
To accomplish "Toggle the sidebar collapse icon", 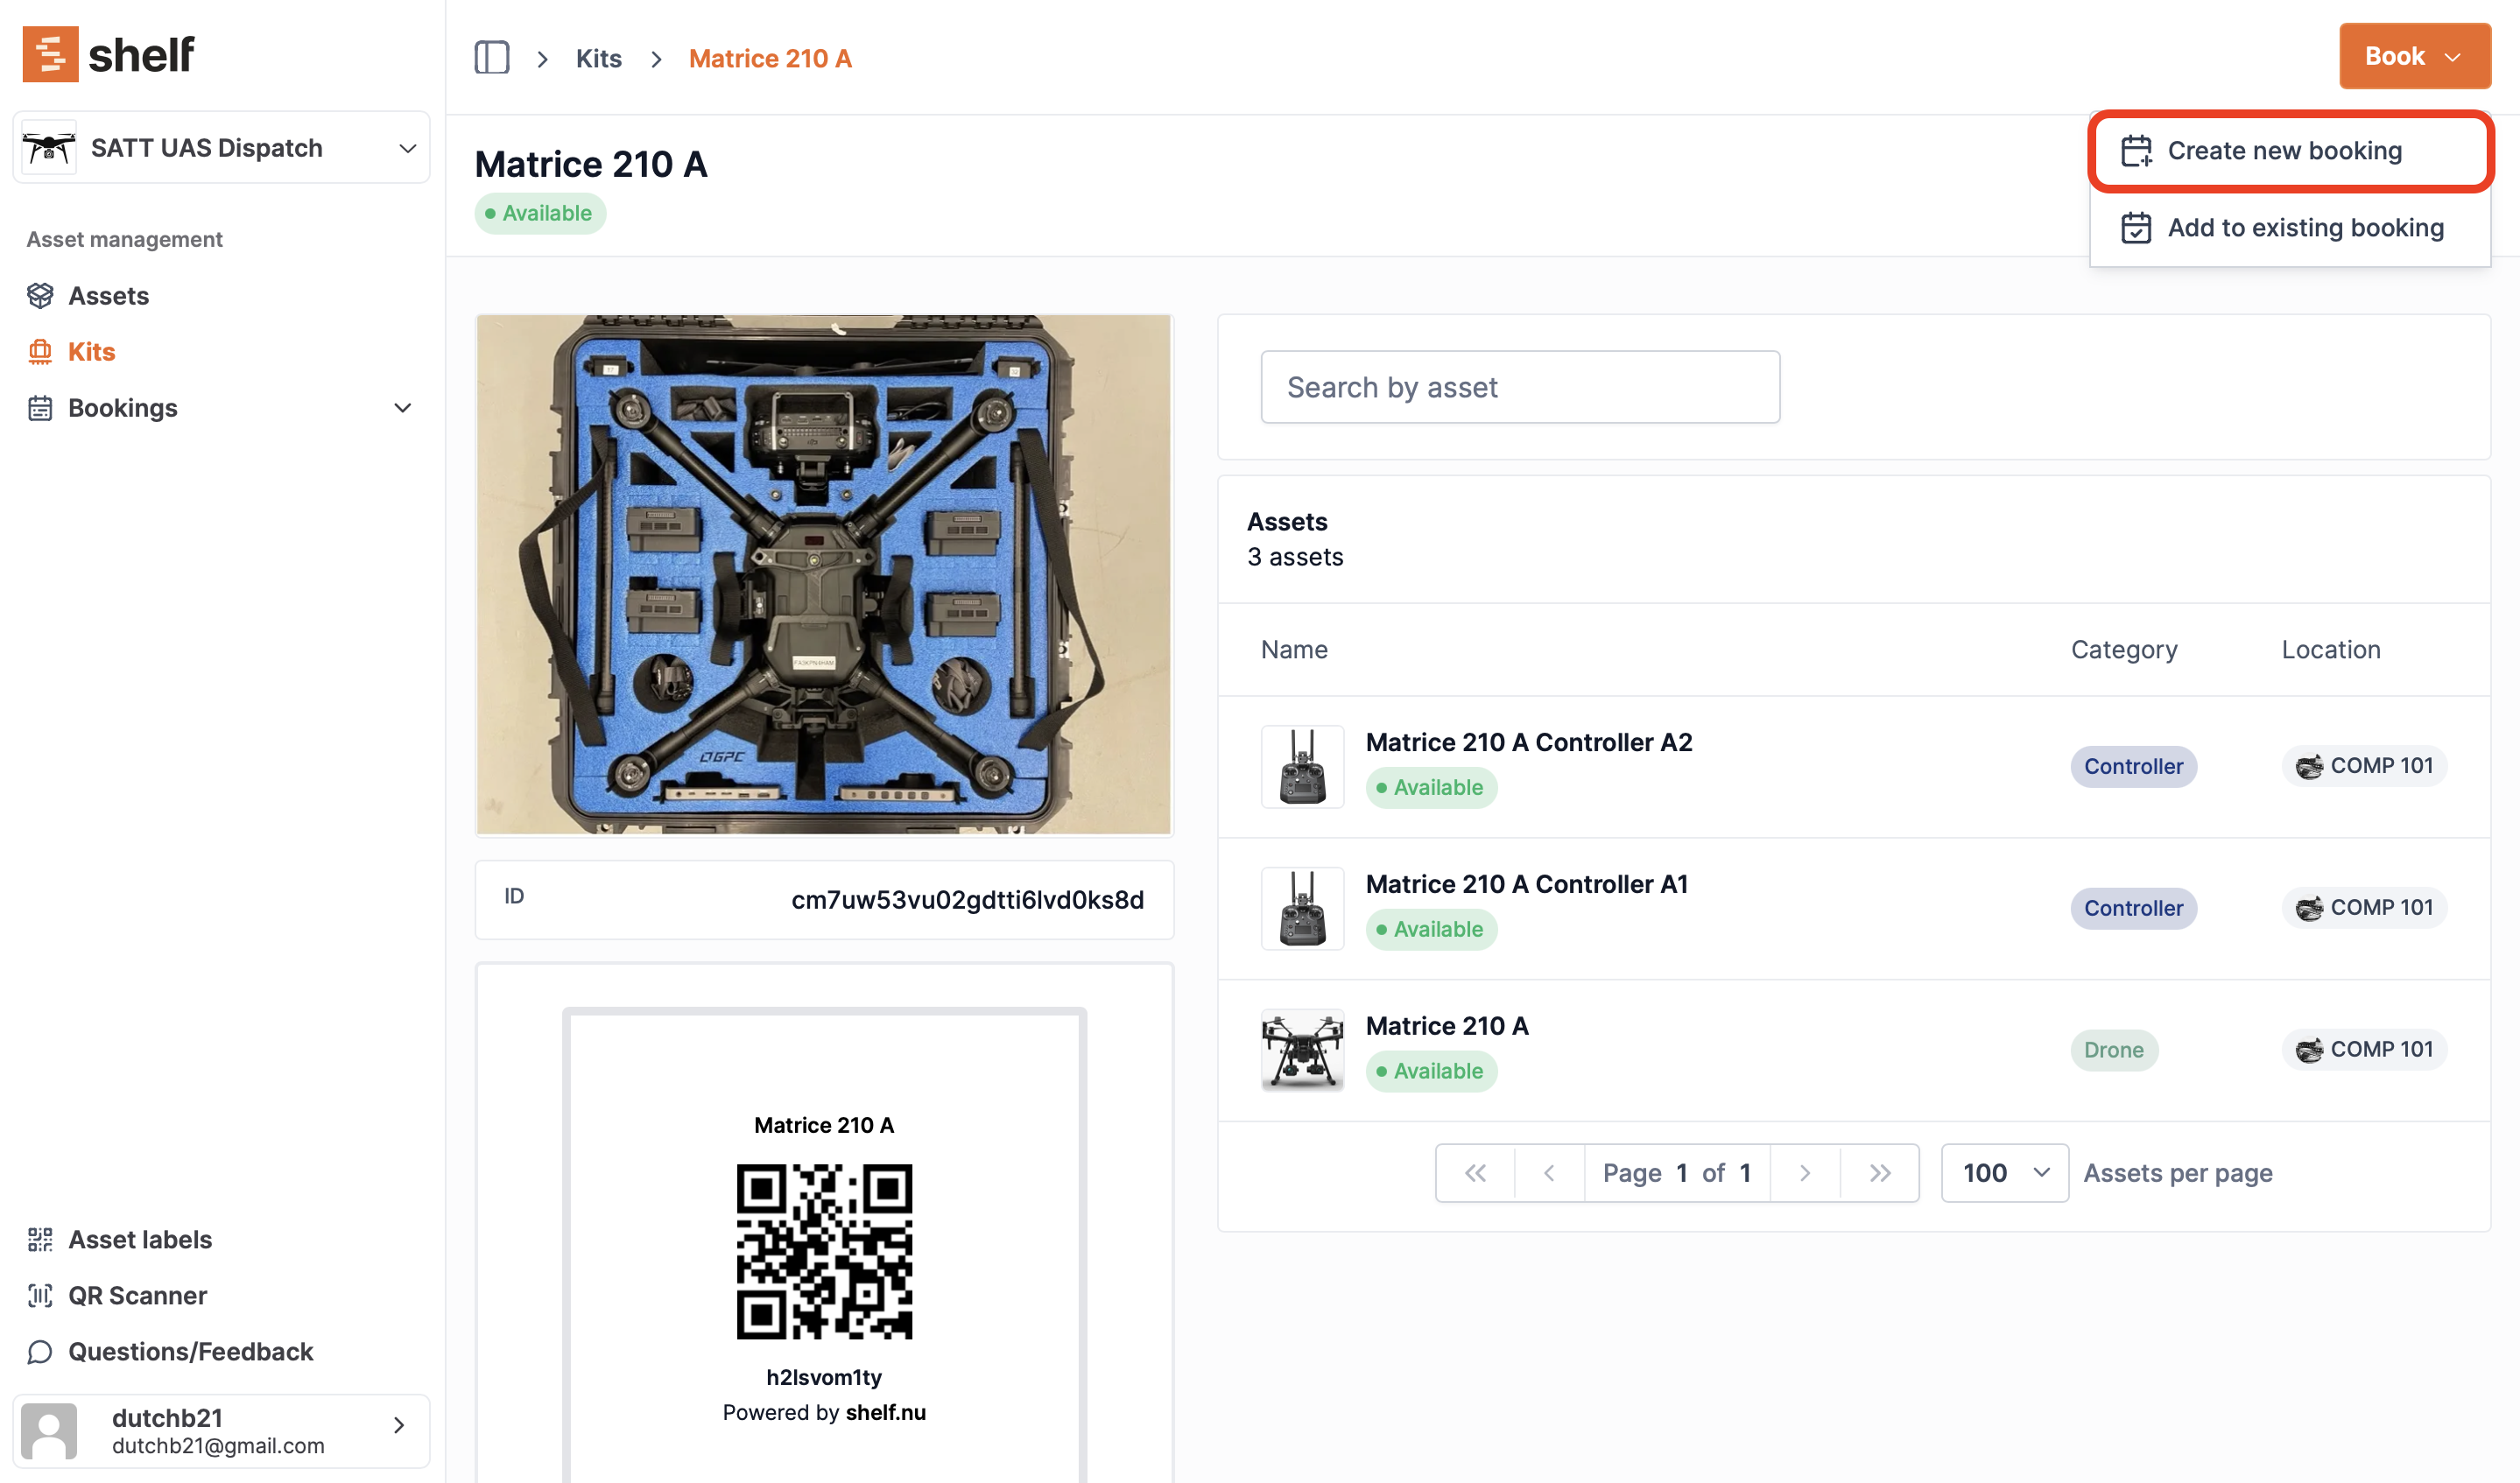I will 491,58.
